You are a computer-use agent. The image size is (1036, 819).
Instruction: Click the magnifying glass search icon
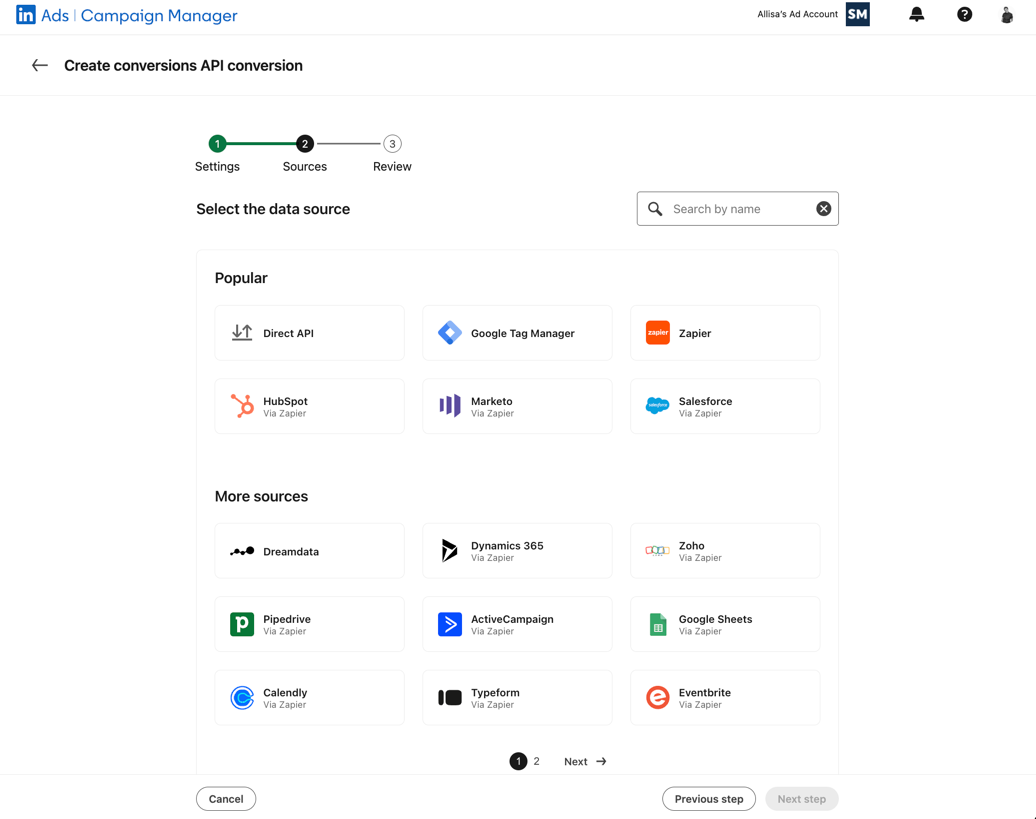click(655, 209)
